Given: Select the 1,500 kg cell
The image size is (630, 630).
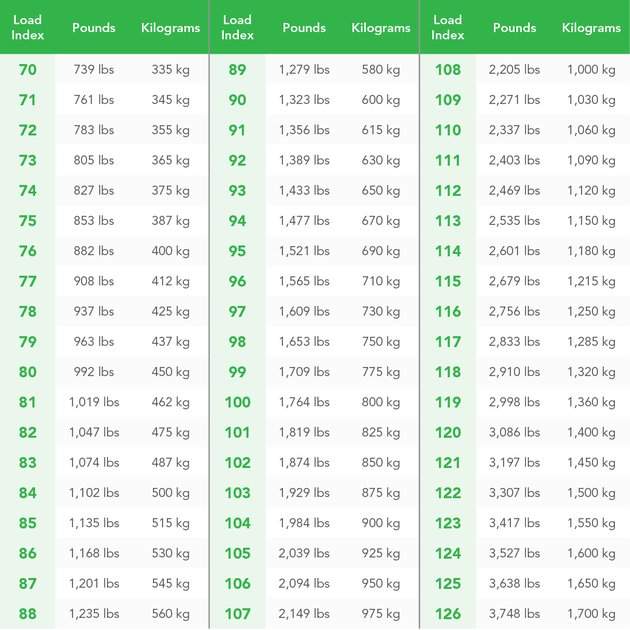Looking at the screenshot, I should [591, 493].
